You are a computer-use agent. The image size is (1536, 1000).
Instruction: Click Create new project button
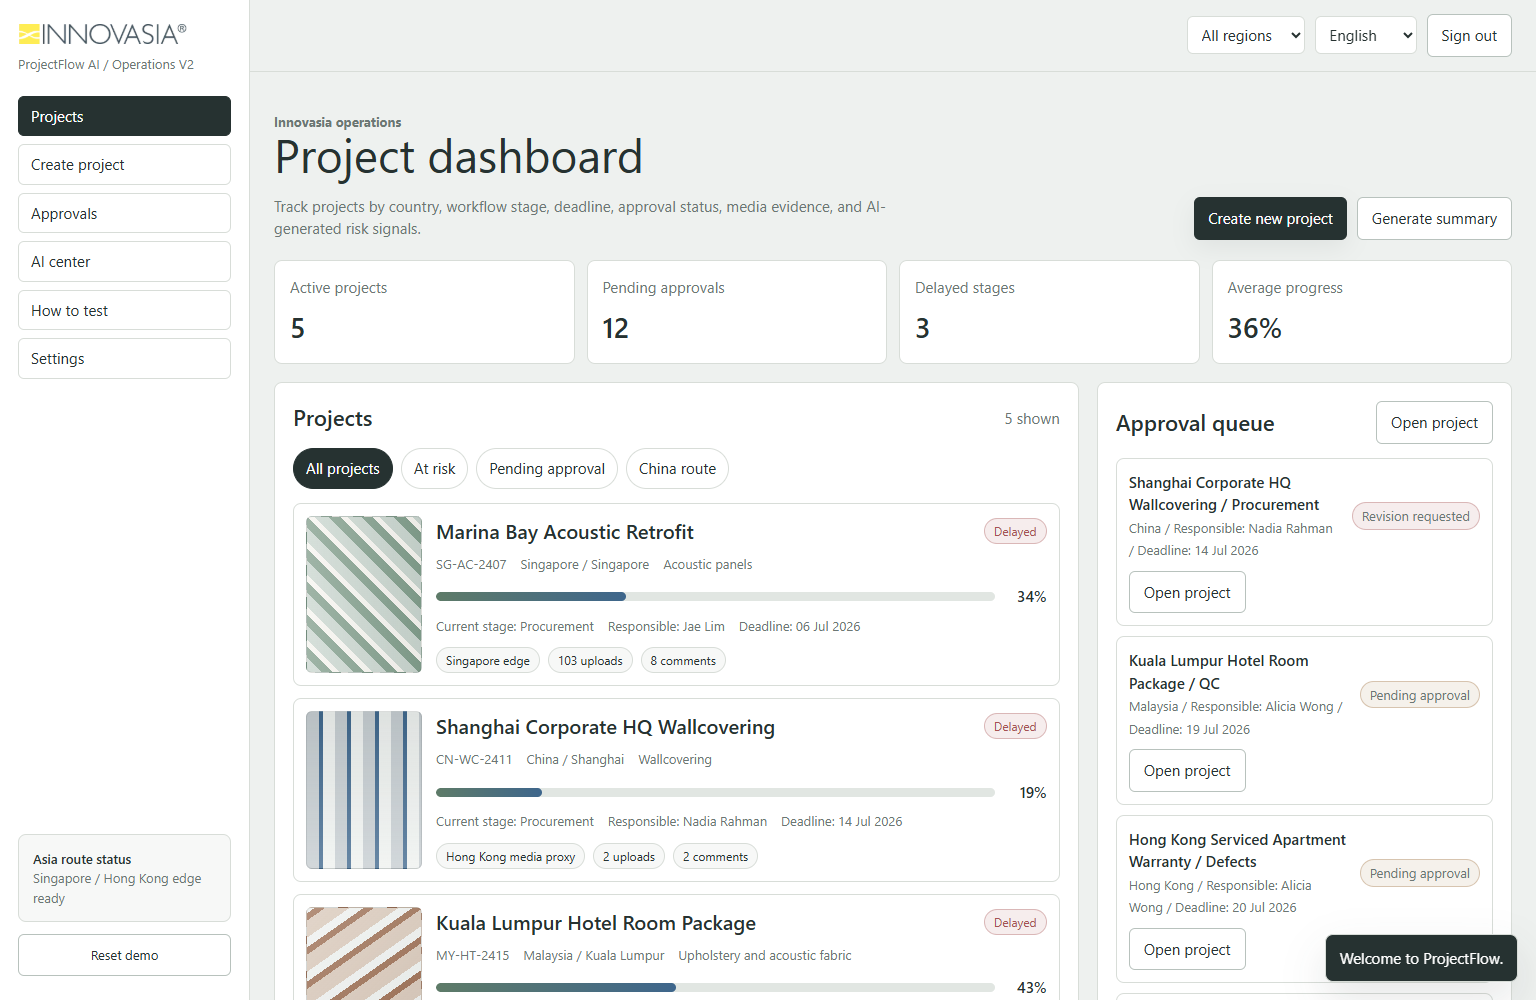pyautogui.click(x=1270, y=218)
